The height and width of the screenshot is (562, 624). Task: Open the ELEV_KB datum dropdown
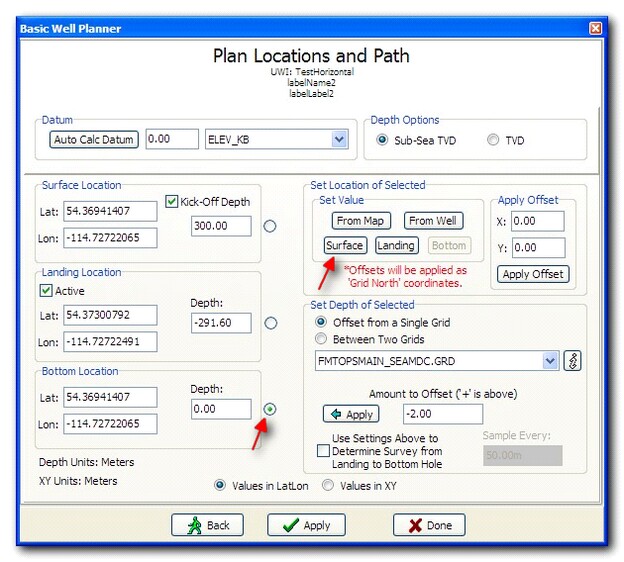[x=339, y=140]
